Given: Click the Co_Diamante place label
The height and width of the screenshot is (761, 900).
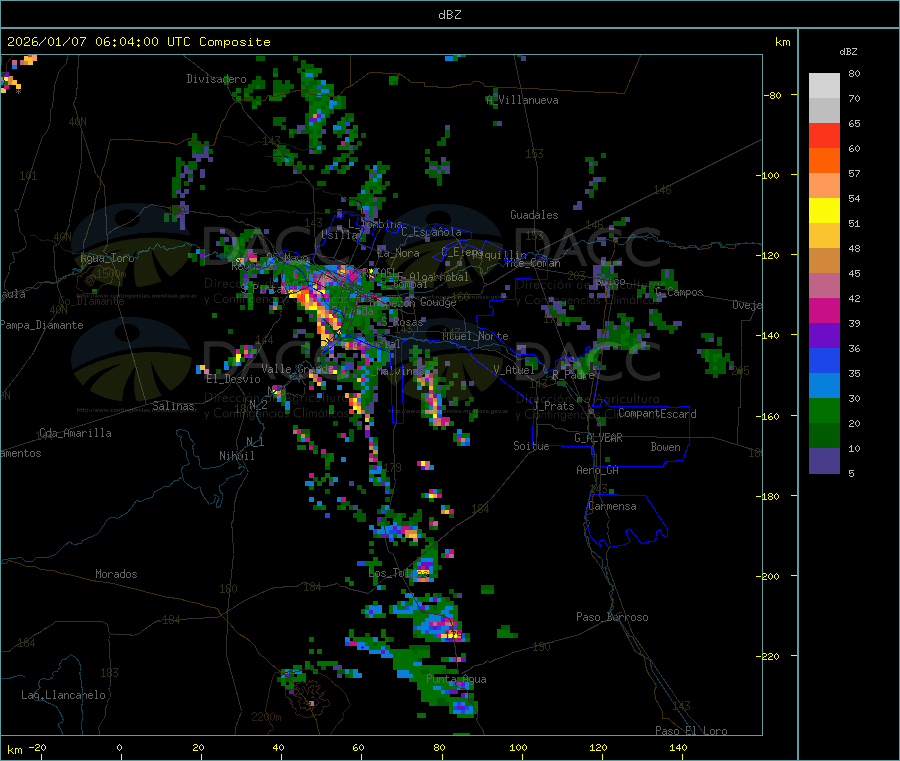Looking at the screenshot, I should click(x=91, y=301).
